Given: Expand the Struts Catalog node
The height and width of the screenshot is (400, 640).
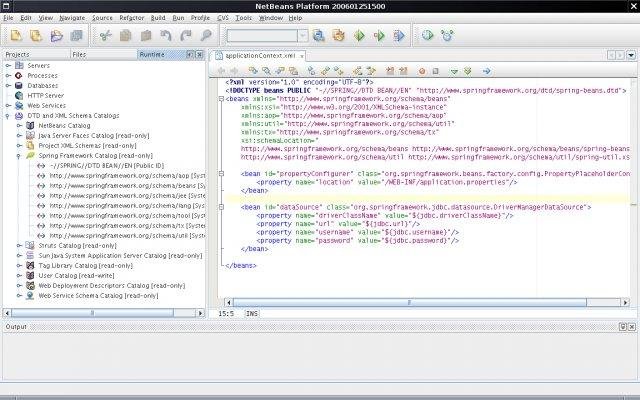Looking at the screenshot, I should point(19,246).
